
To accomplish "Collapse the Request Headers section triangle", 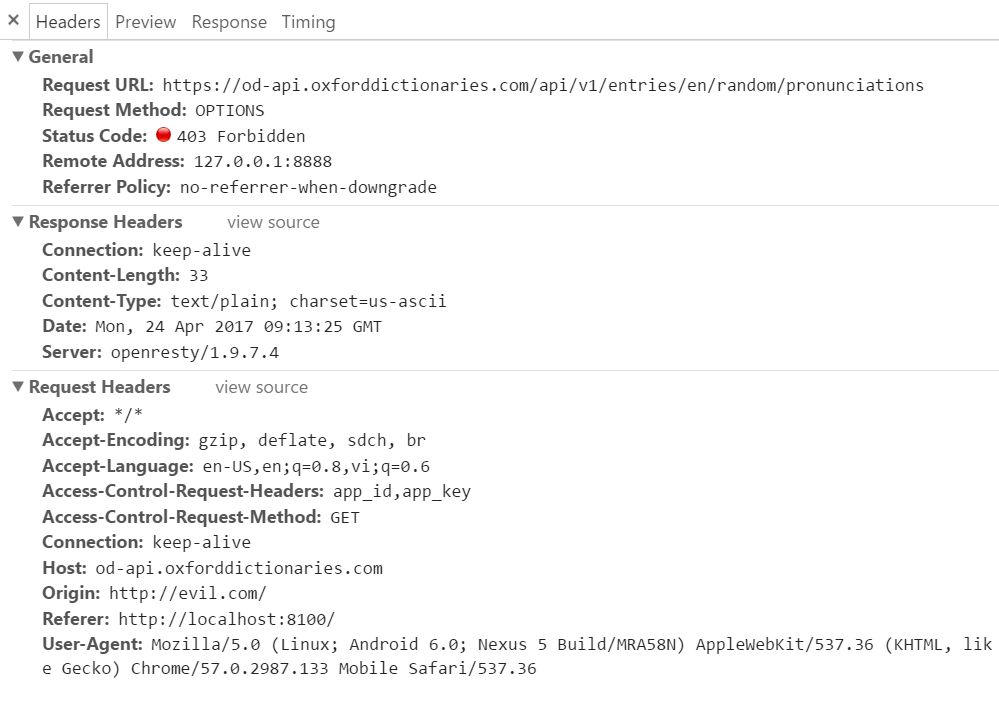I will click(18, 387).
